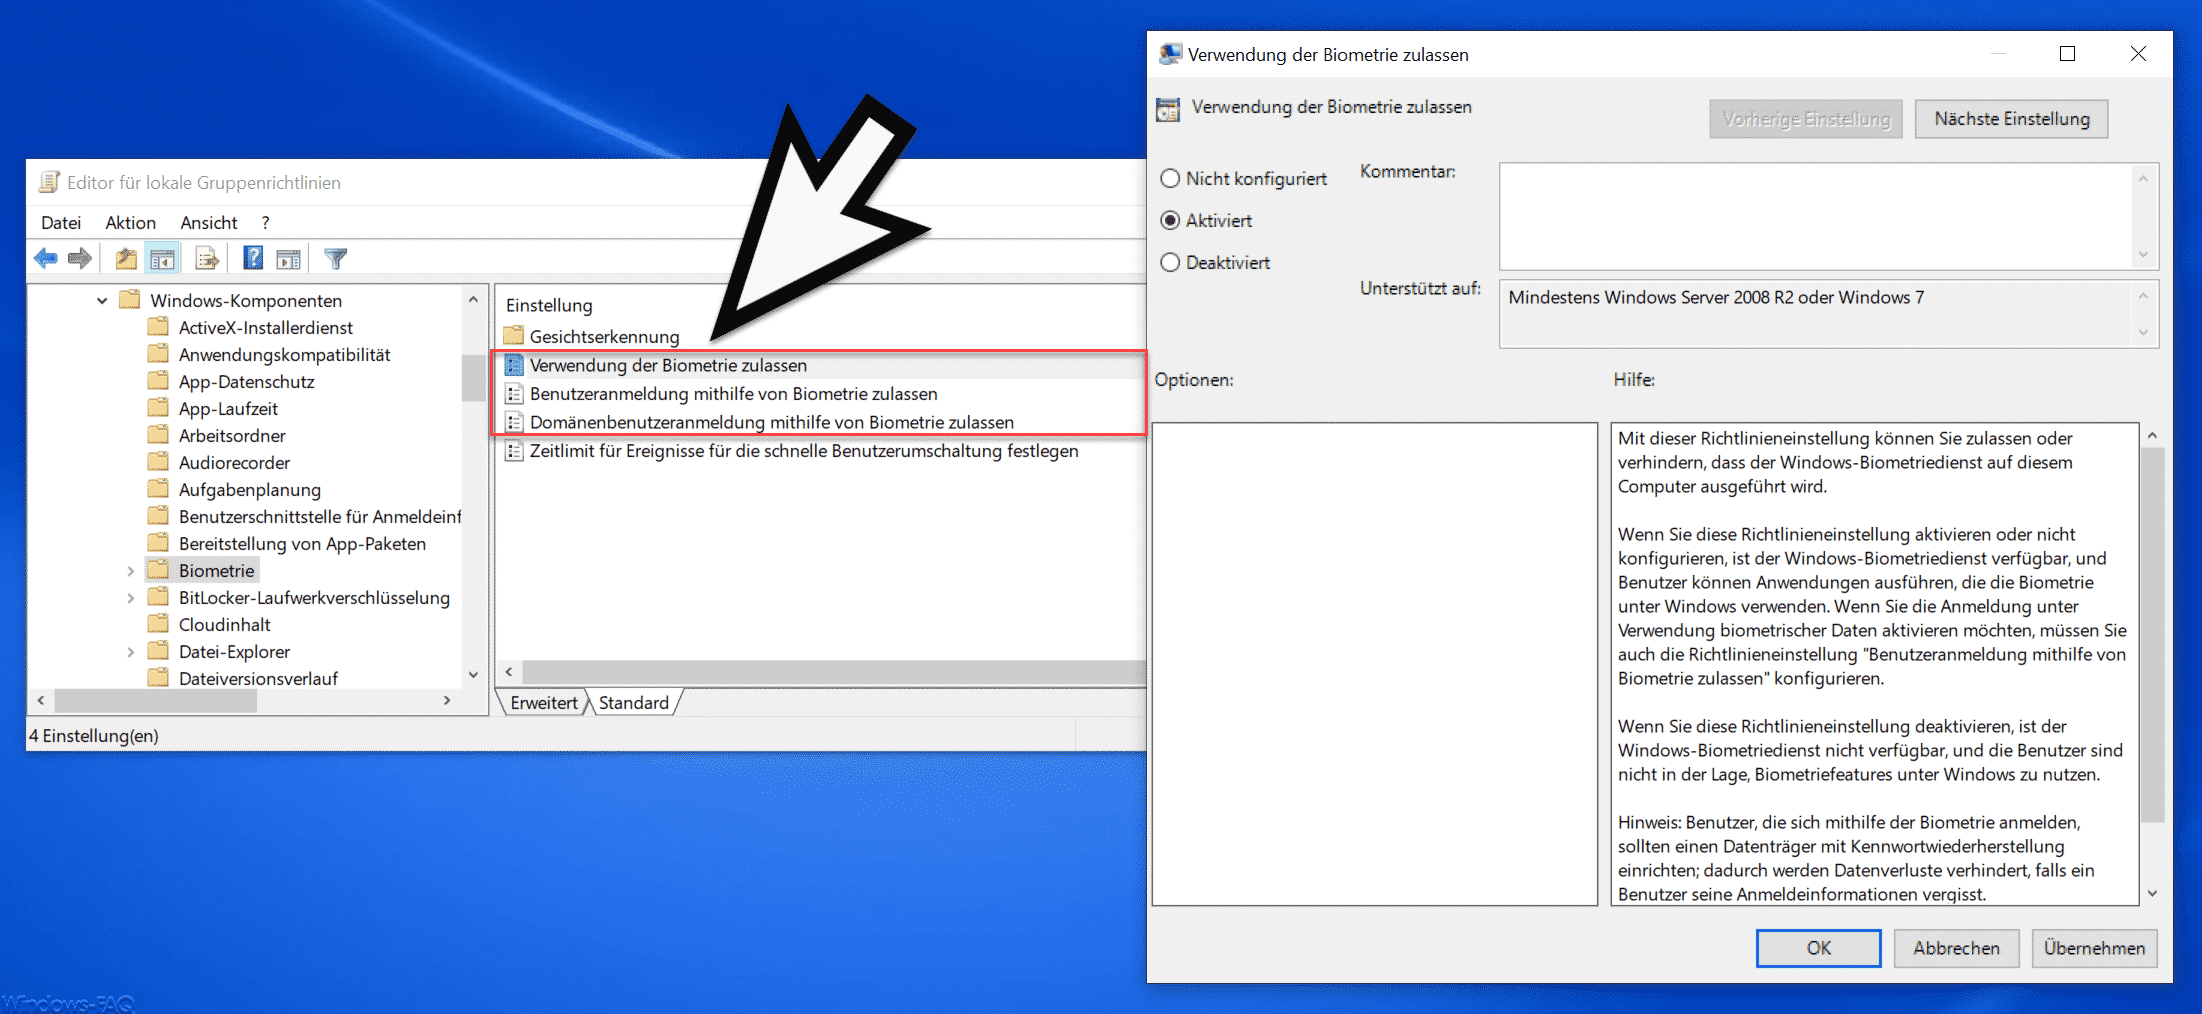Viewport: 2202px width, 1014px height.
Task: Select the Anwendungskompatibilität tree item
Action: coord(284,354)
